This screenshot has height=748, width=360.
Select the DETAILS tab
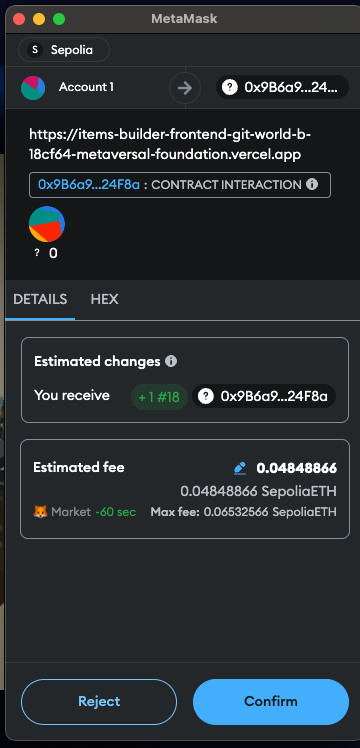coord(40,300)
